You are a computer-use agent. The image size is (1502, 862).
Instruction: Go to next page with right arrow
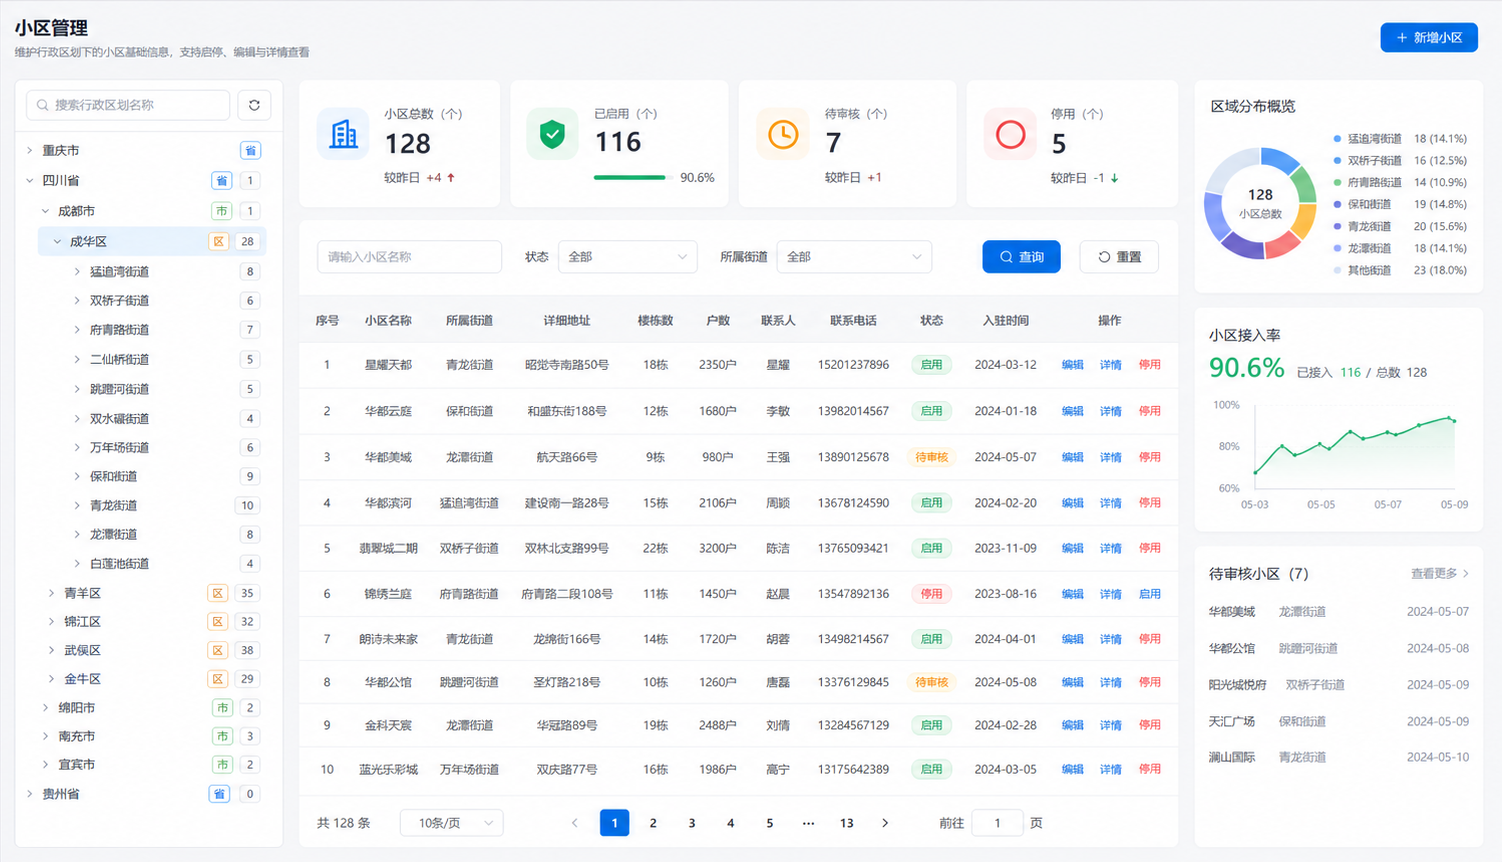point(885,823)
